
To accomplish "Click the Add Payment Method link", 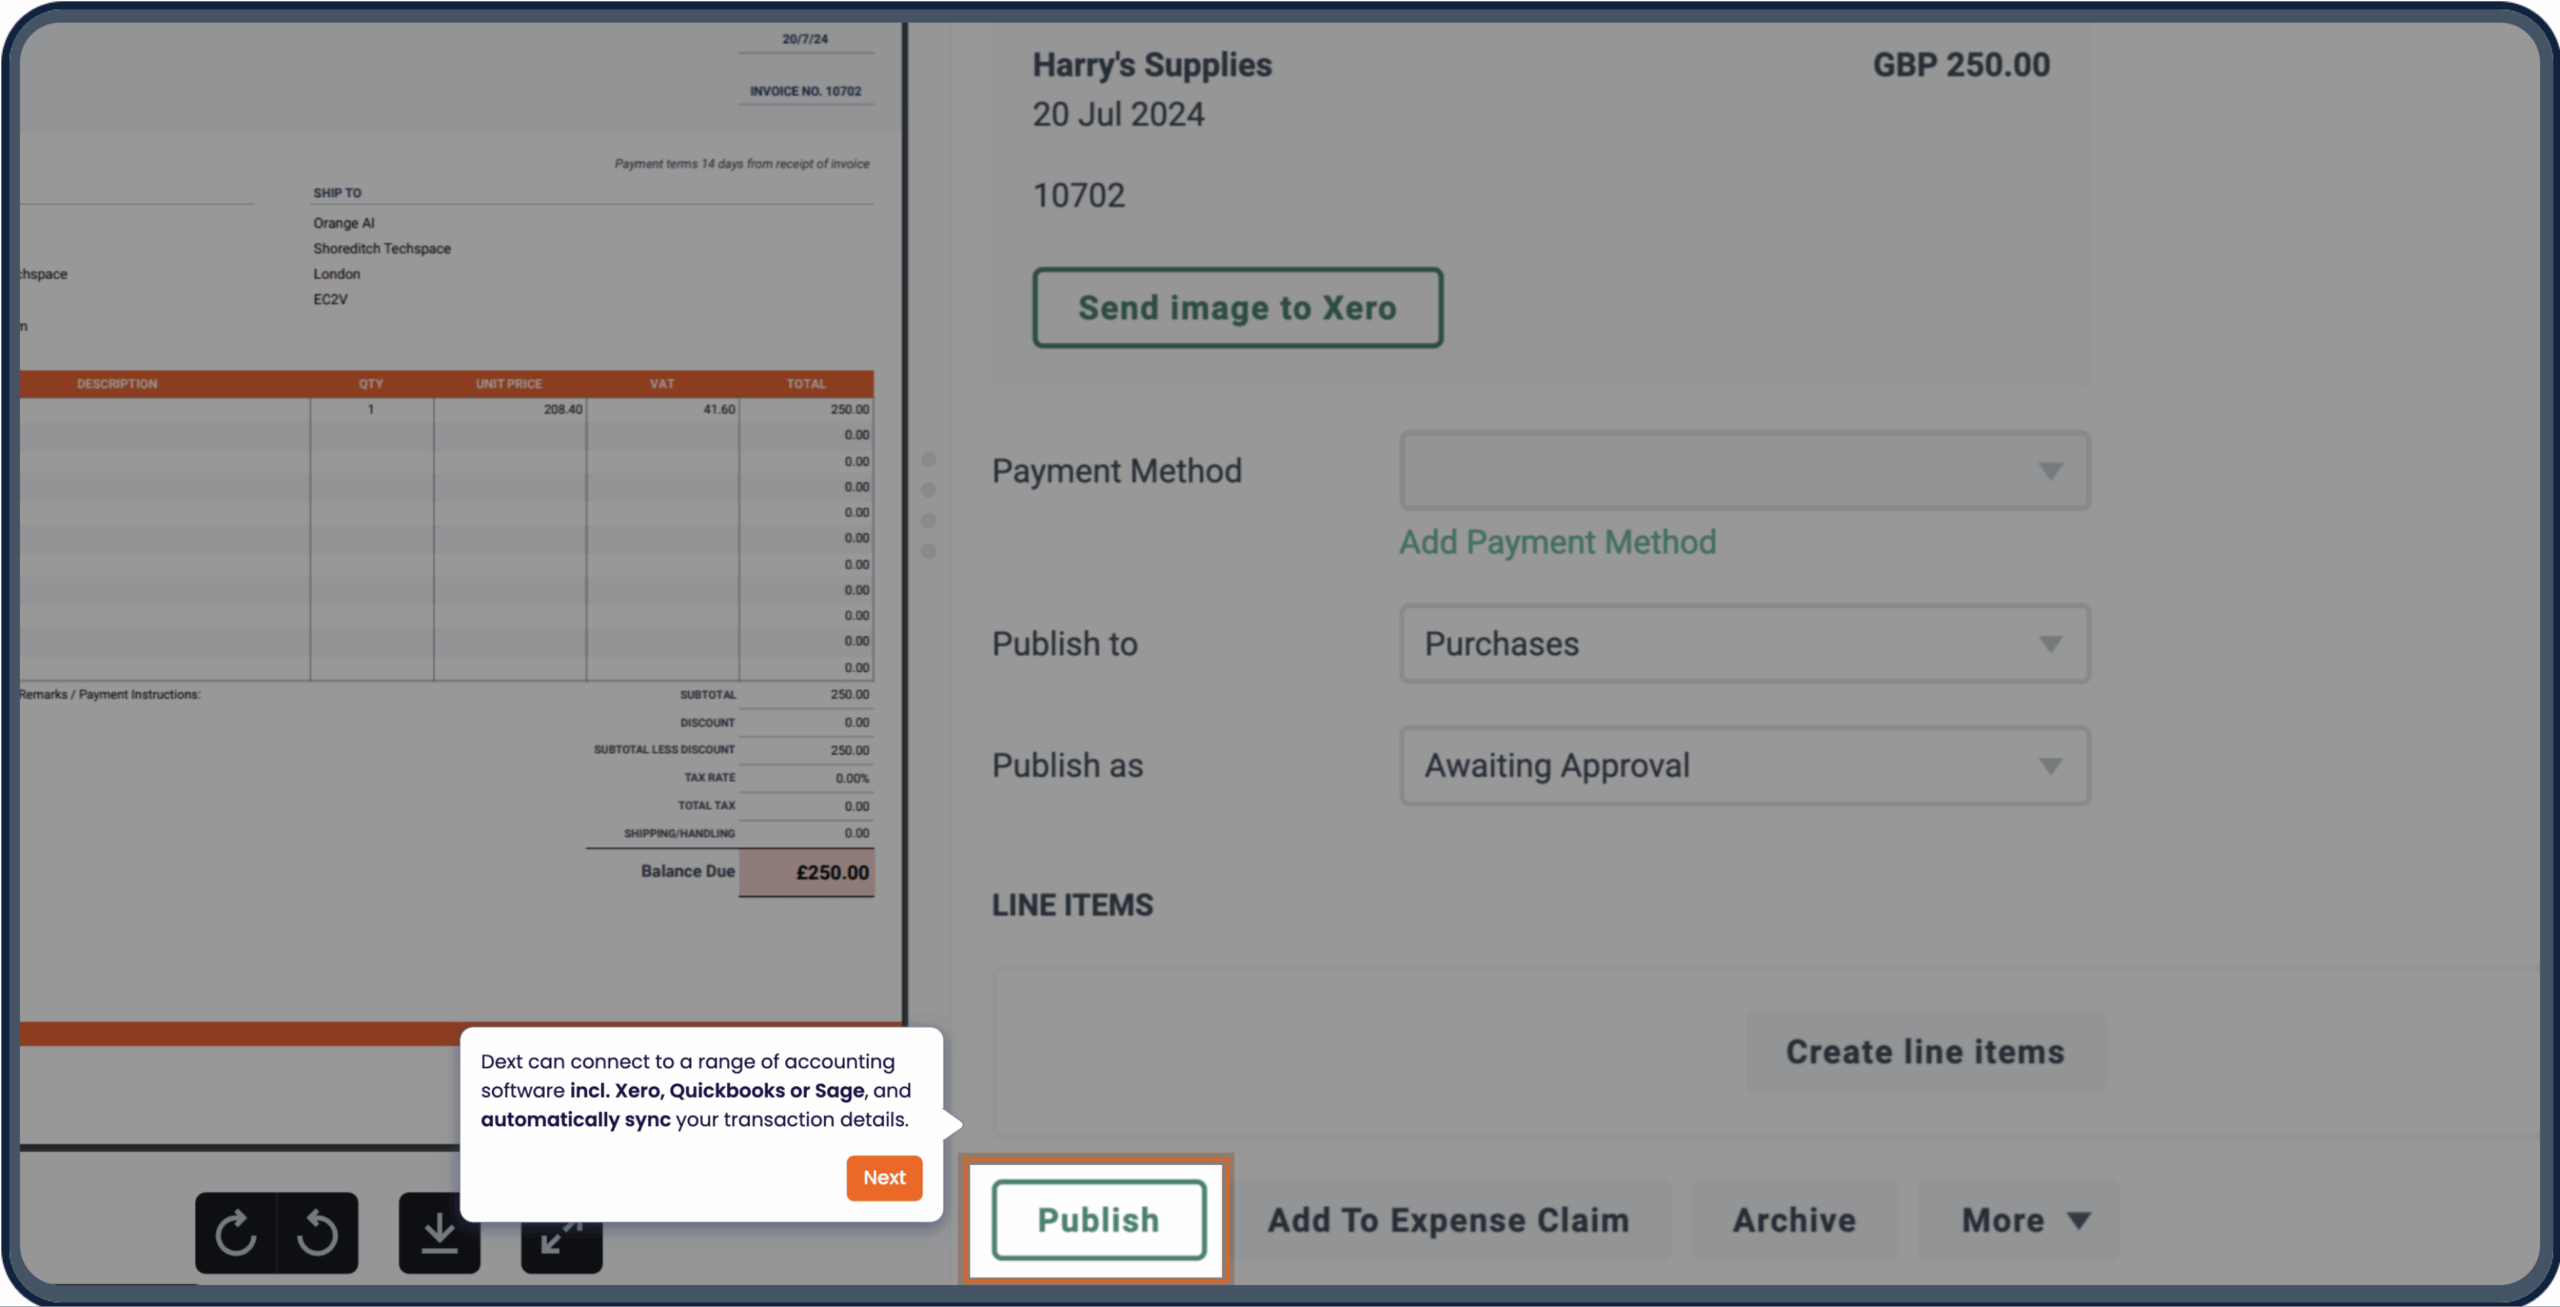I will pos(1557,542).
